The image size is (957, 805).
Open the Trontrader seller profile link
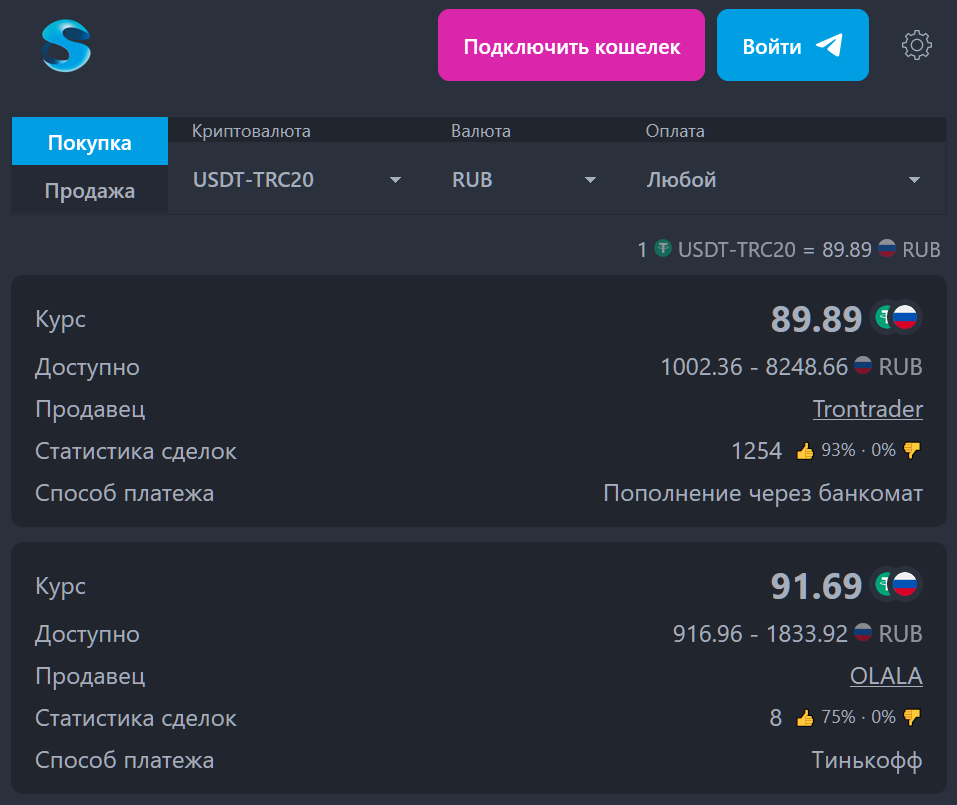(x=867, y=409)
